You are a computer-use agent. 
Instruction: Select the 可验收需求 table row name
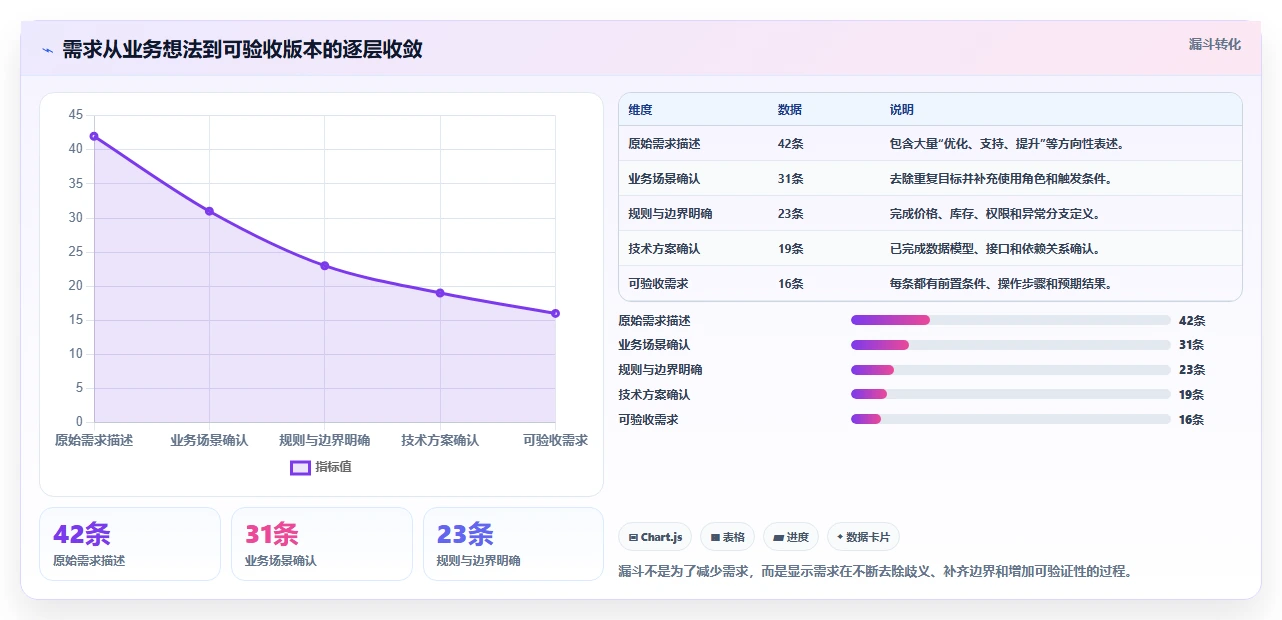click(x=658, y=284)
